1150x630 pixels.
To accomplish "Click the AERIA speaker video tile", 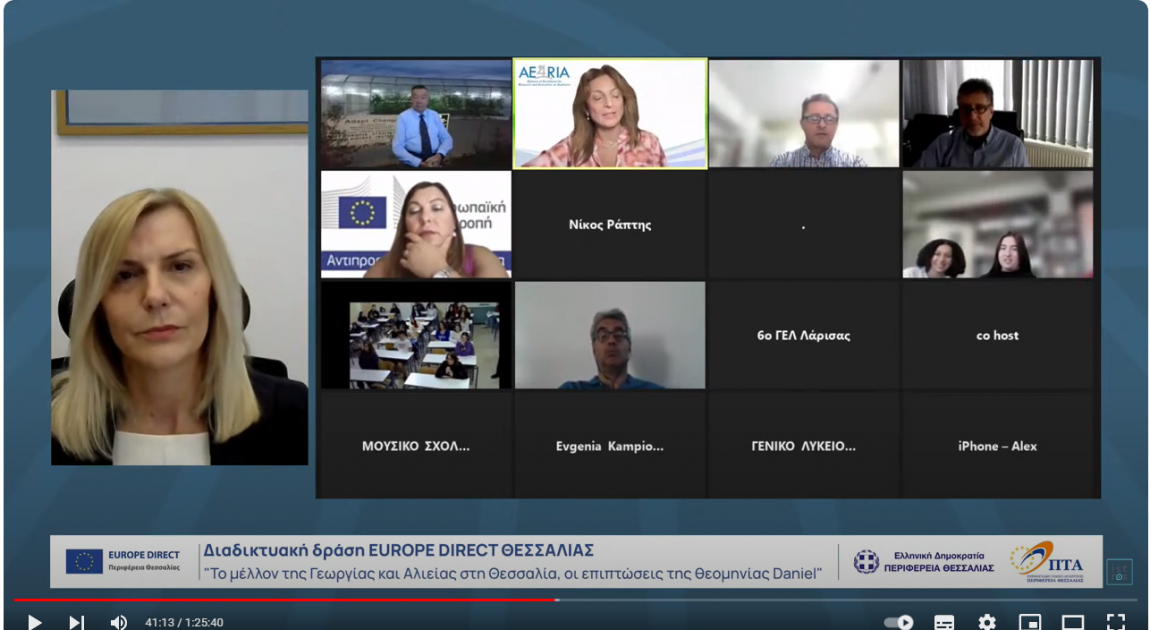I will (610, 113).
